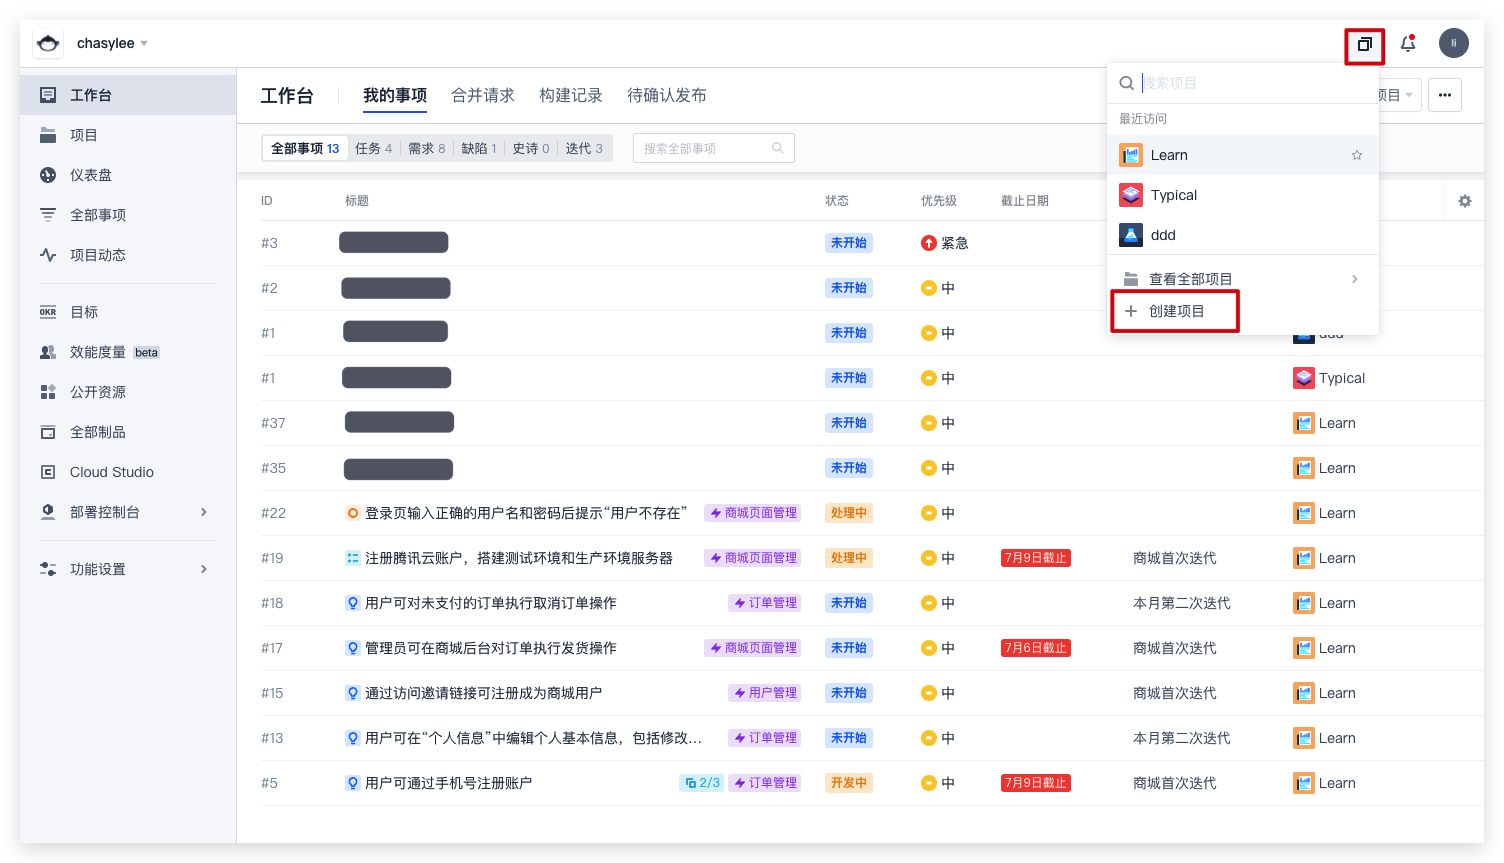Open 项目动态 activity in the sidebar
Image resolution: width=1504 pixels, height=863 pixels.
[97, 255]
